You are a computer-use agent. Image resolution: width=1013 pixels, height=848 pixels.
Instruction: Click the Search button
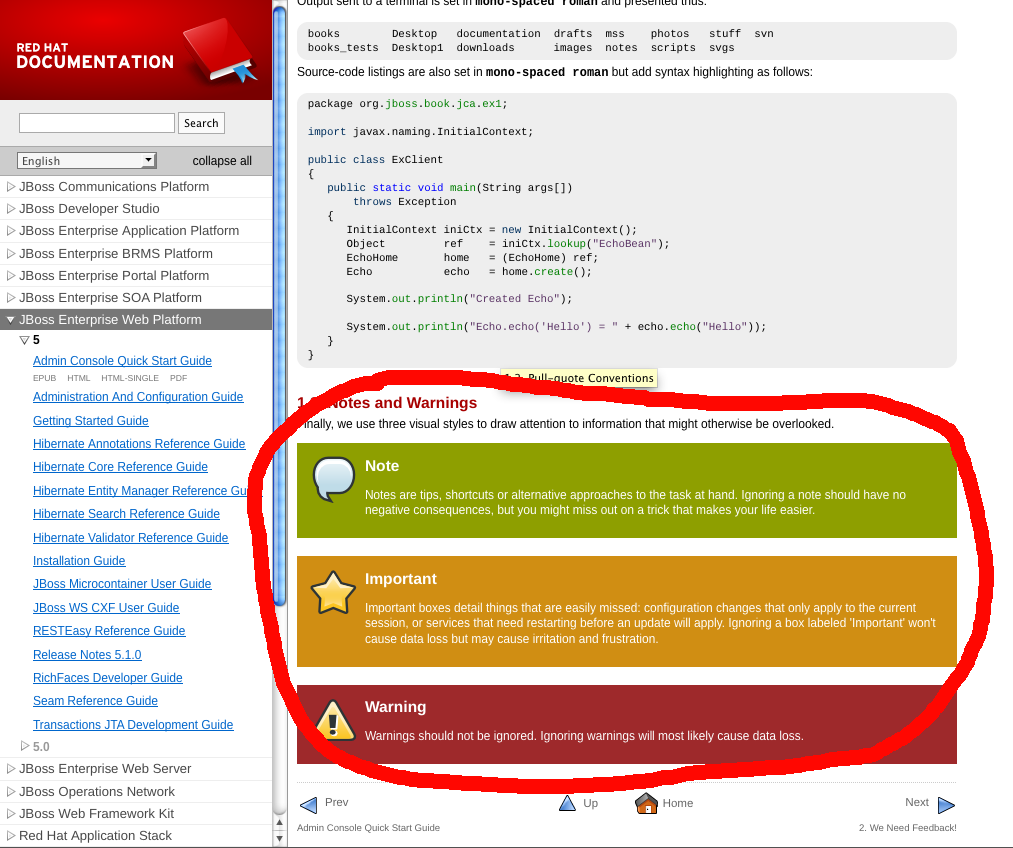click(x=201, y=123)
